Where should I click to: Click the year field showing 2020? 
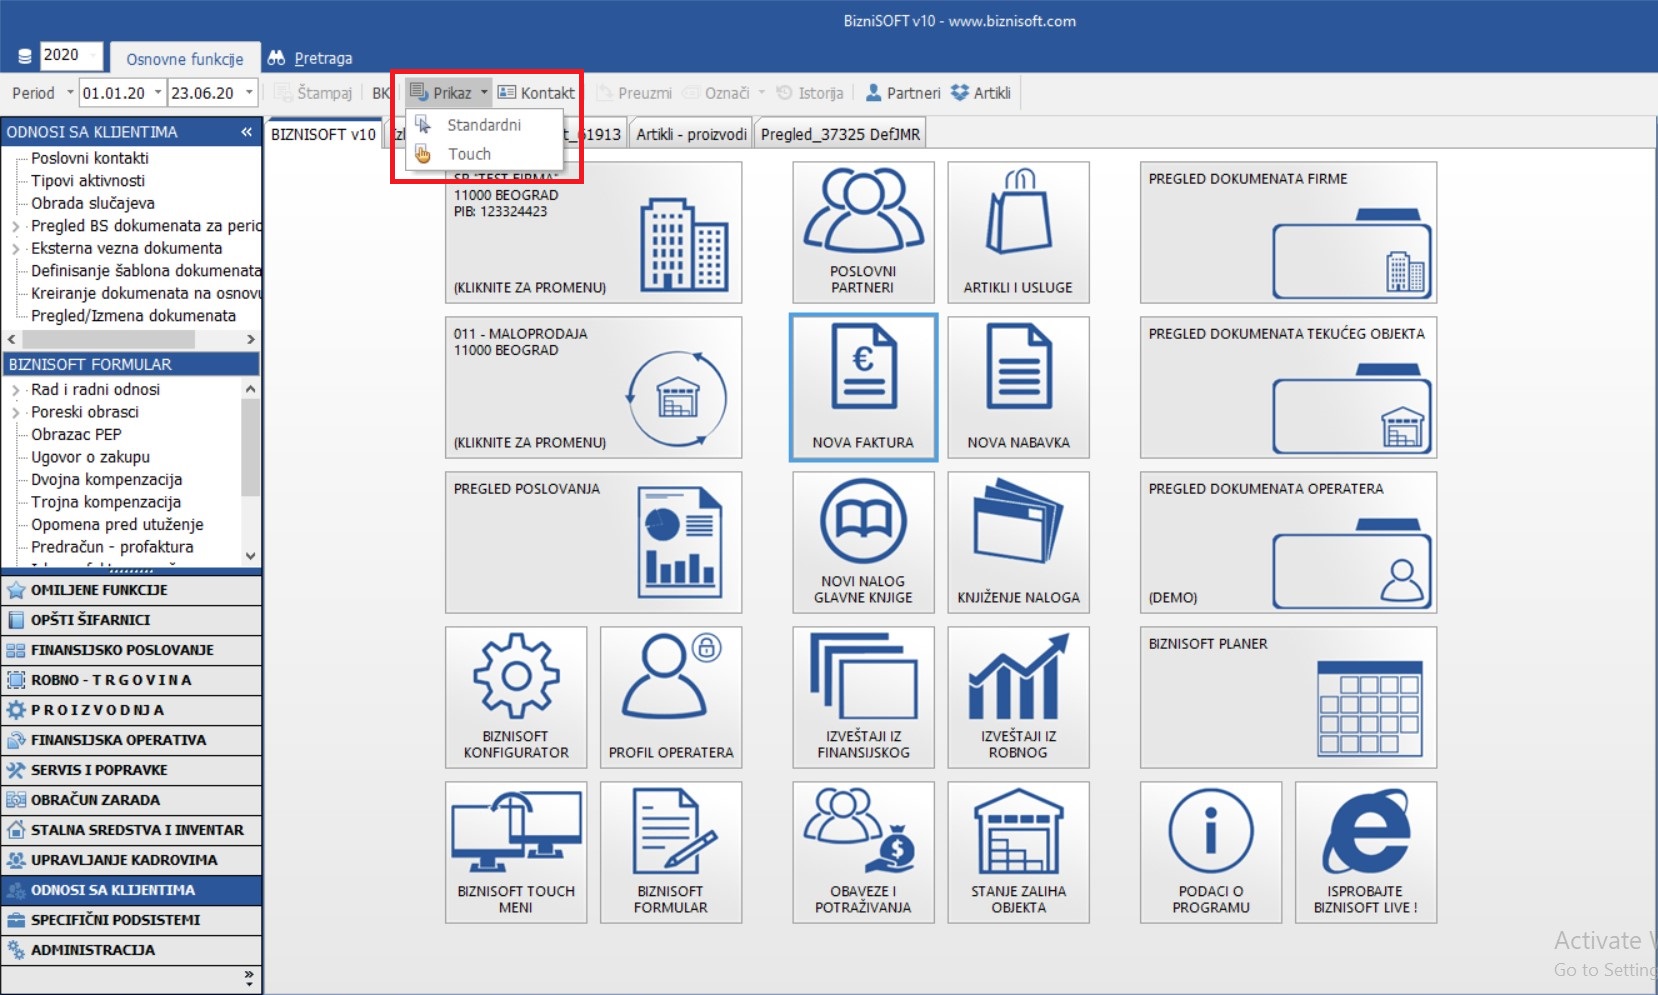coord(70,55)
